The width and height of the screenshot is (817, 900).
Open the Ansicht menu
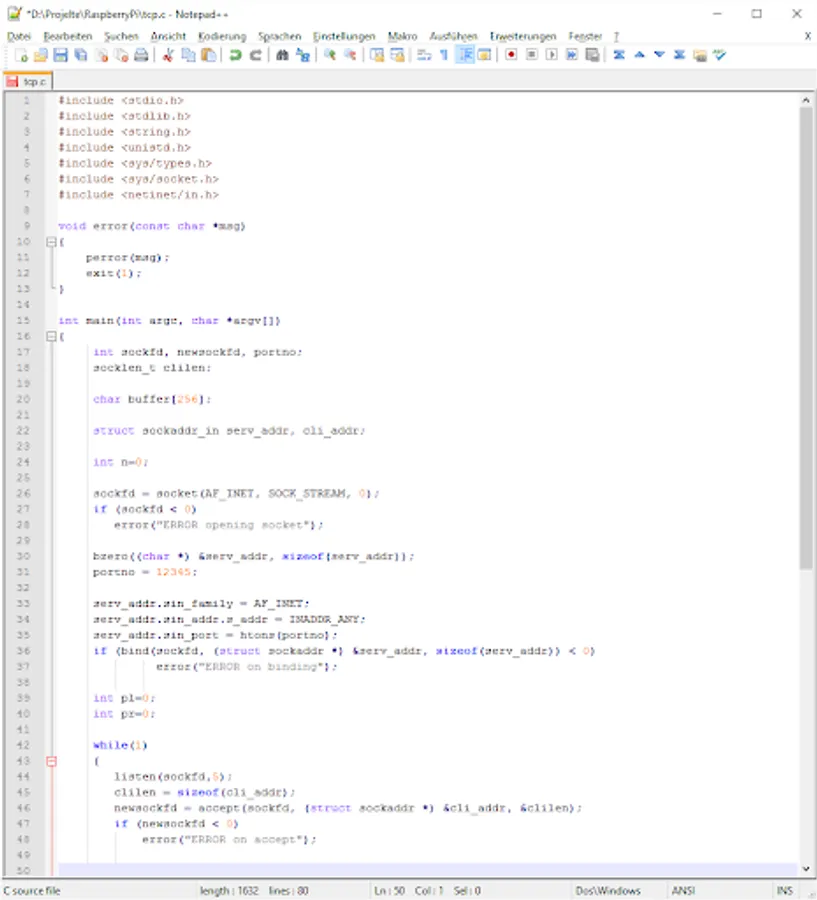point(168,36)
